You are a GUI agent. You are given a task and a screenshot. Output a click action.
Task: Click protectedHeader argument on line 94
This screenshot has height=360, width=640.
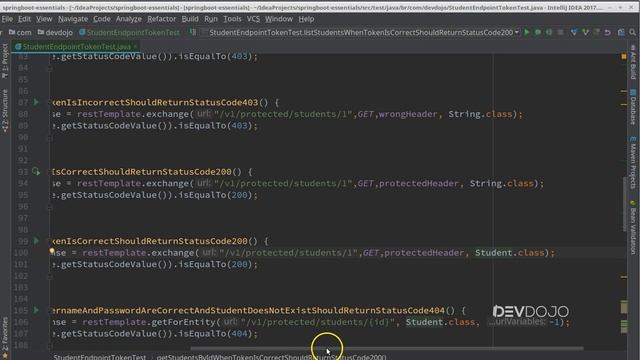coord(418,184)
